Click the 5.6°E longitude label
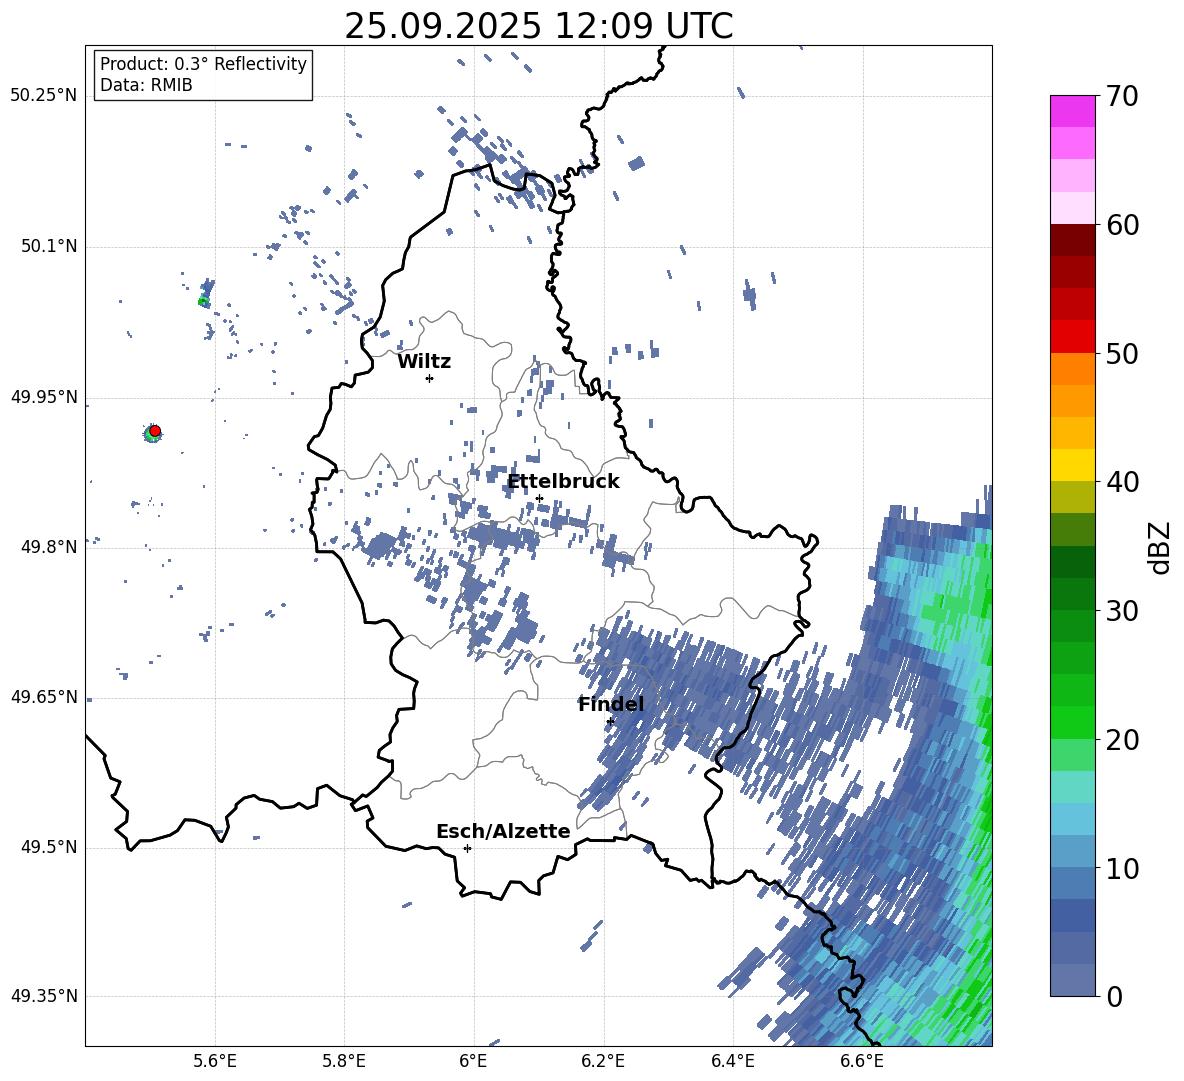The width and height of the screenshot is (1184, 1081). 214,1061
